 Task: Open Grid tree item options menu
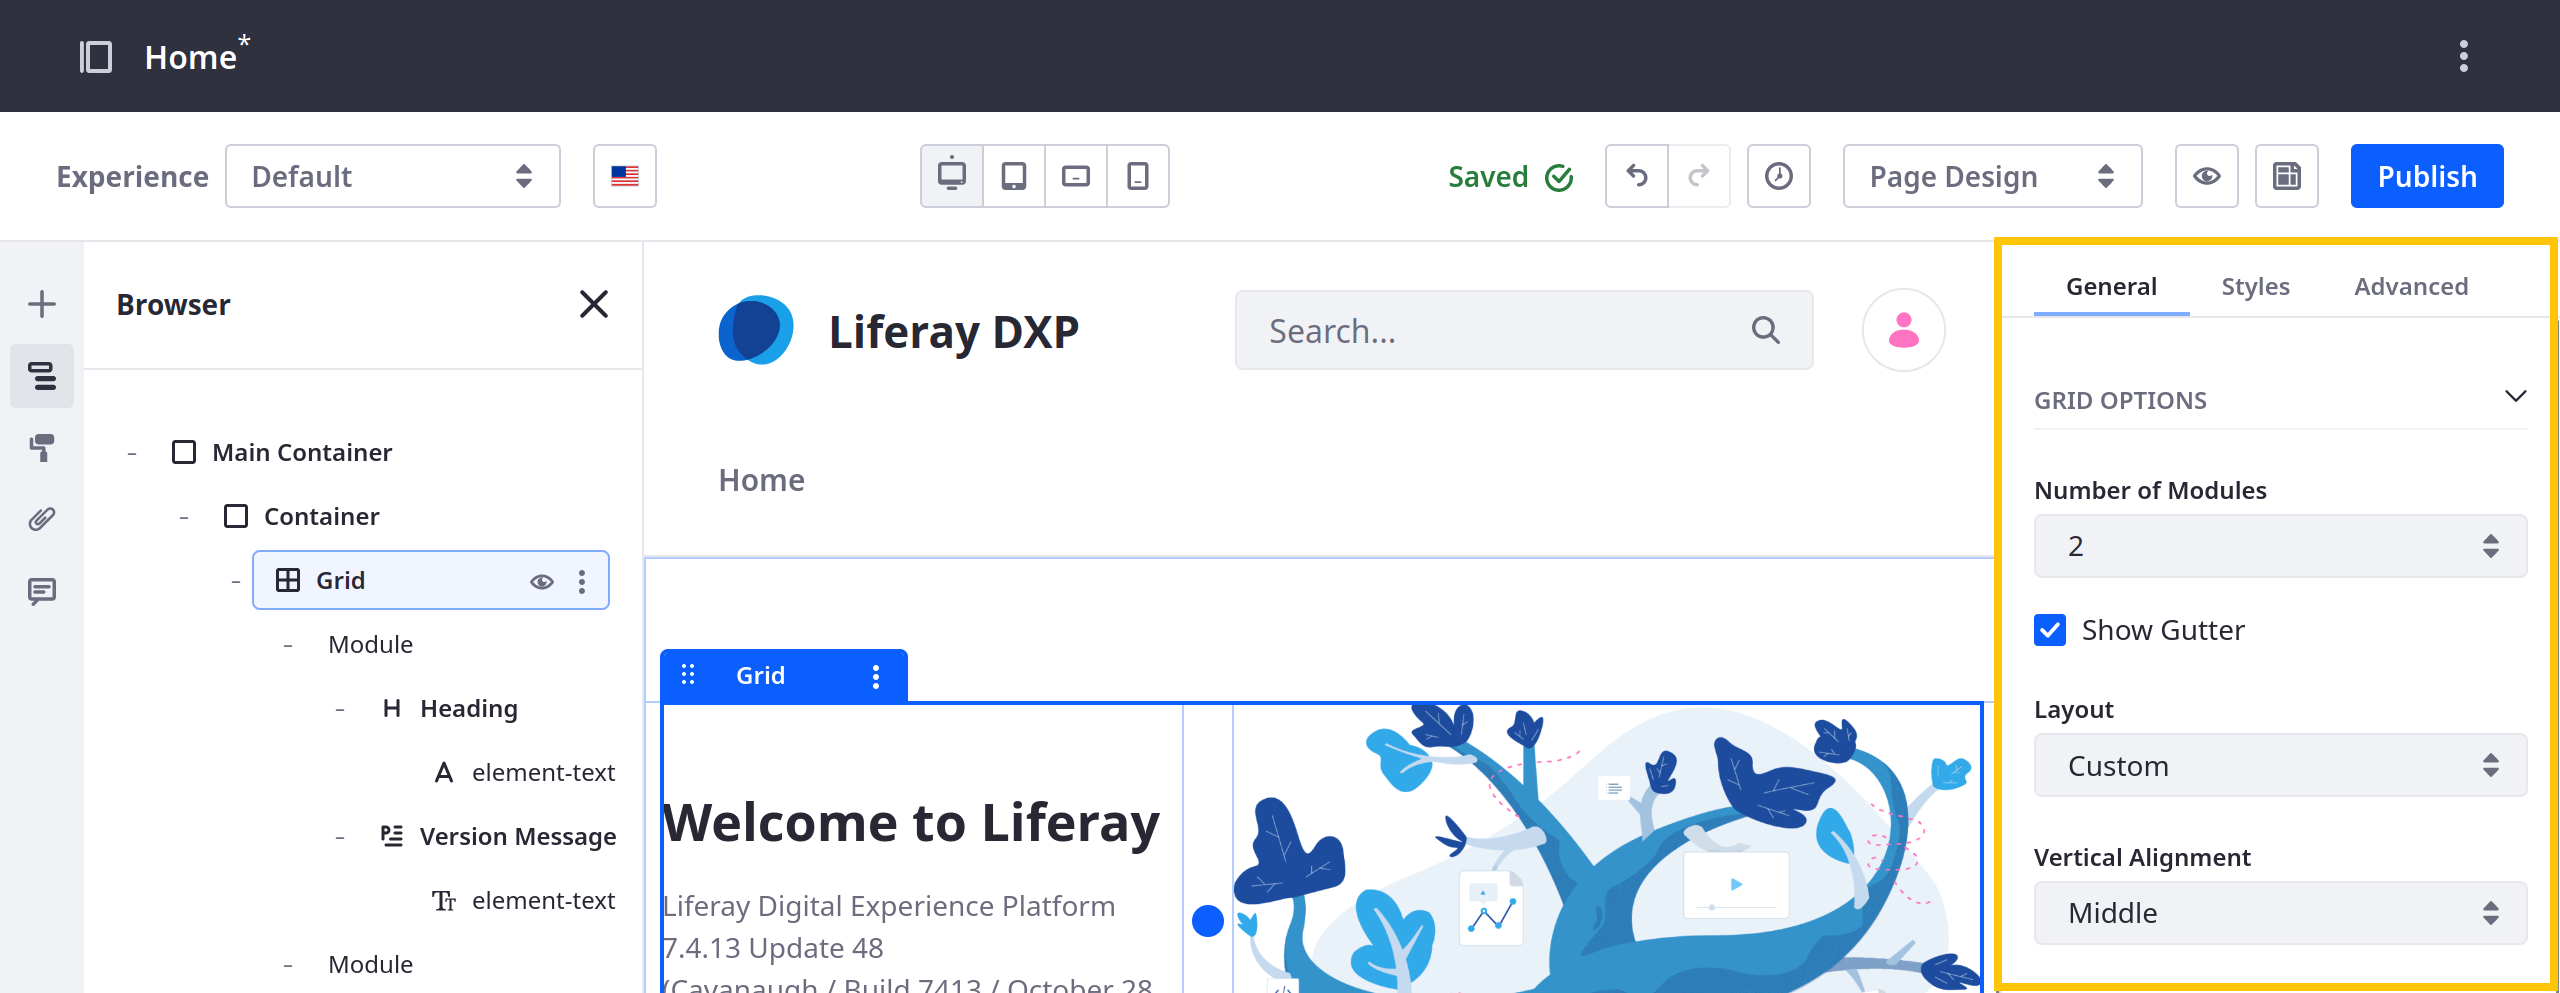tap(582, 582)
